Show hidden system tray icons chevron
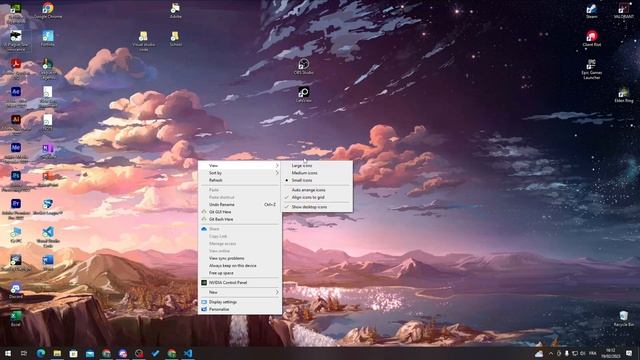 pos(551,353)
